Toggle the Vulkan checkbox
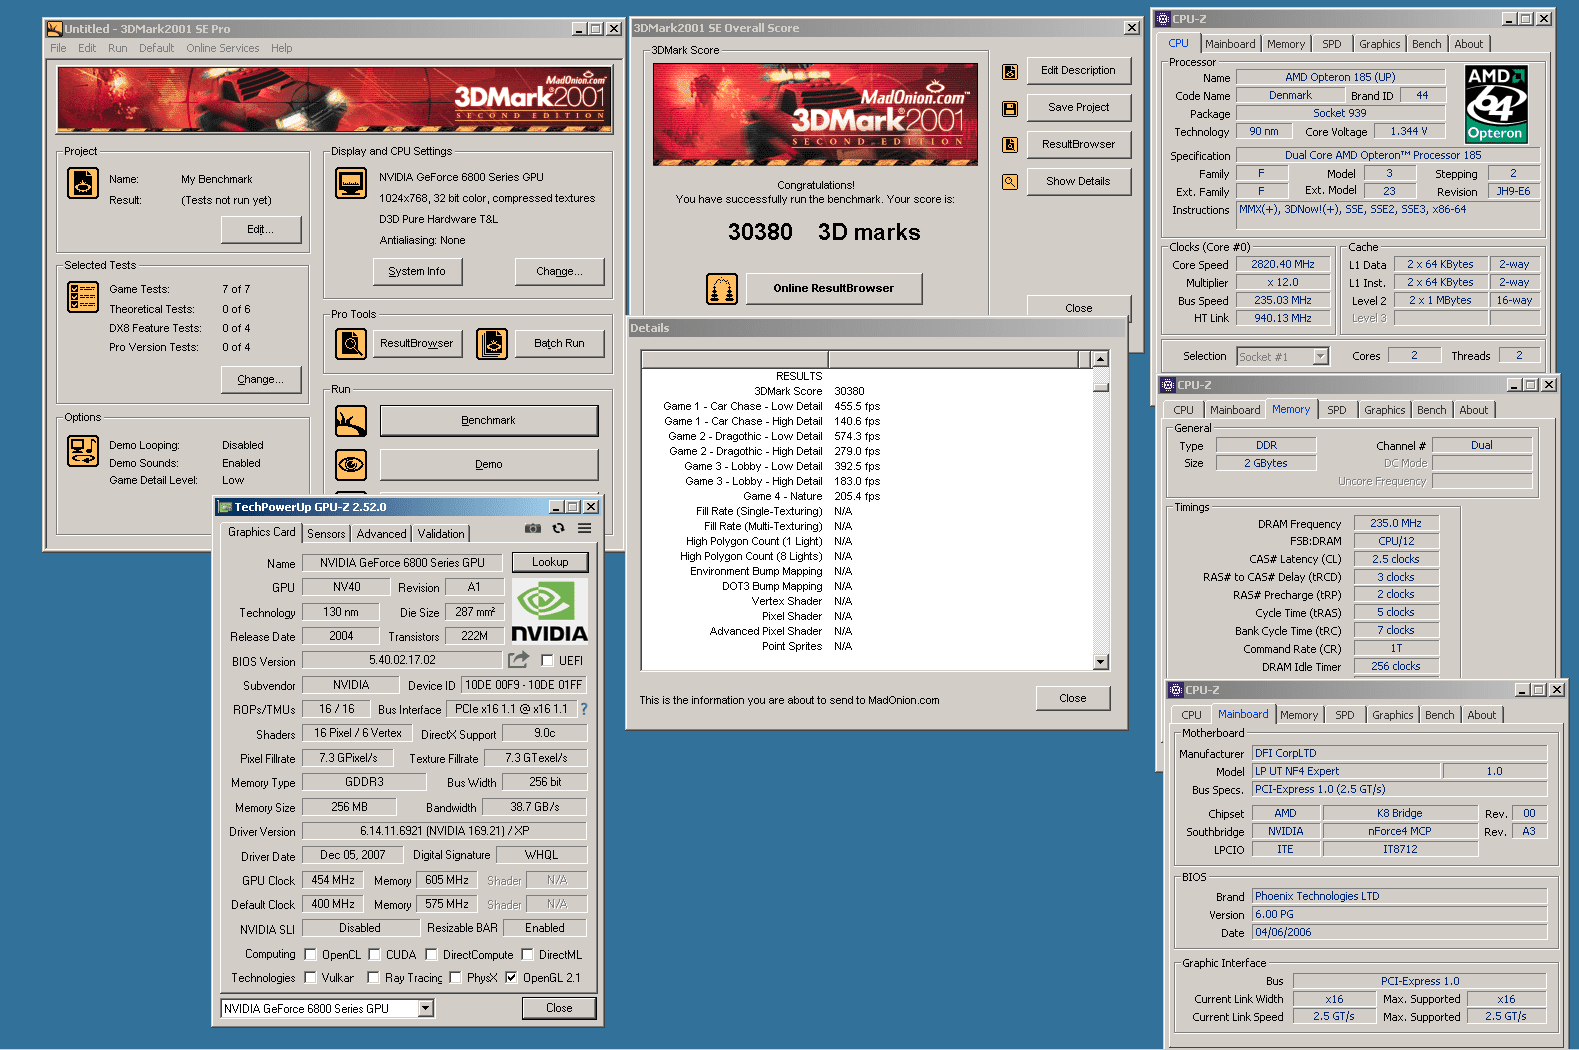The width and height of the screenshot is (1579, 1050). coord(310,978)
